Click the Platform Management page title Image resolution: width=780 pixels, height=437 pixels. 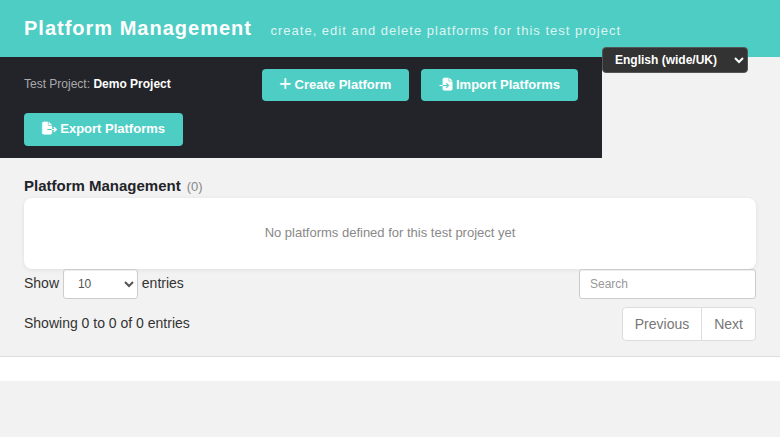point(138,28)
